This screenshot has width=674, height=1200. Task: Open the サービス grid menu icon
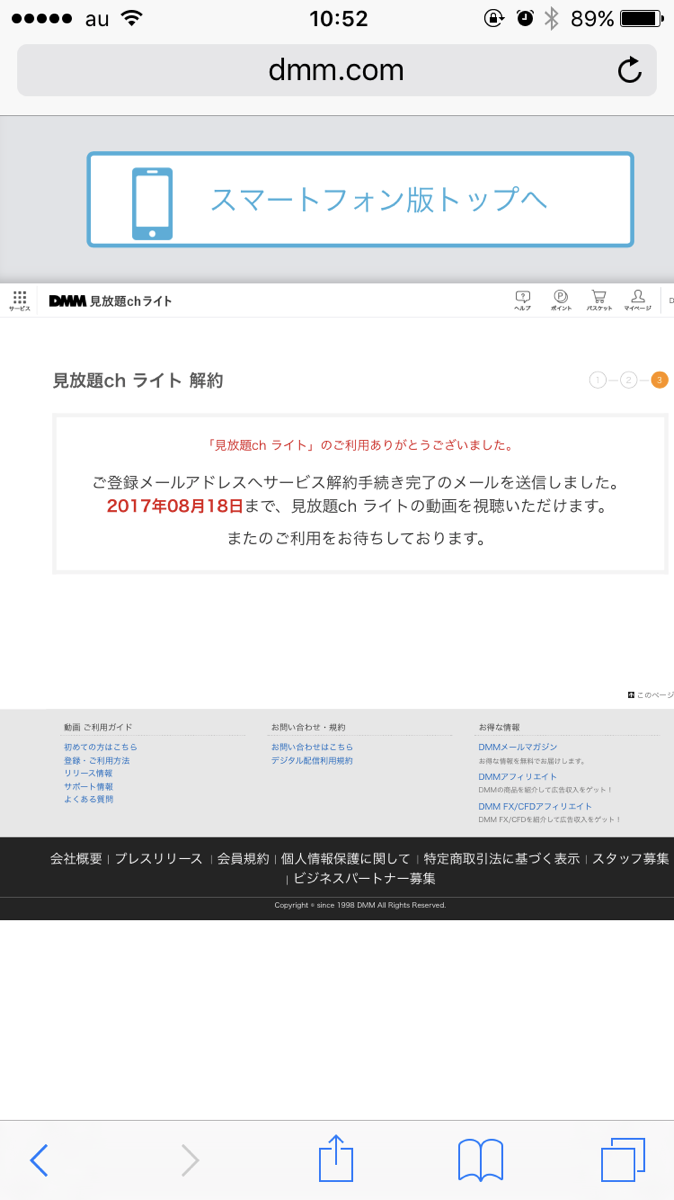click(x=20, y=301)
